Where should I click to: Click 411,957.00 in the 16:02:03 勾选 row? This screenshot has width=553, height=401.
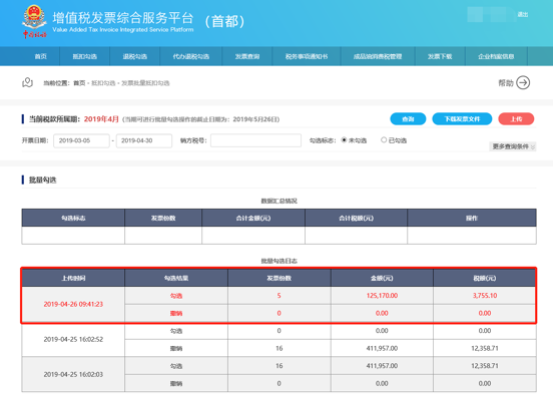pyautogui.click(x=382, y=366)
